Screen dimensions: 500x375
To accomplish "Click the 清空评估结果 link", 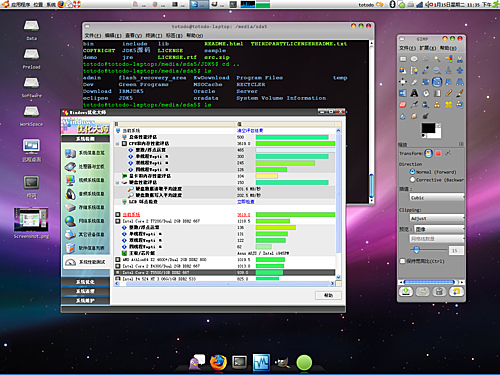I will pos(250,130).
